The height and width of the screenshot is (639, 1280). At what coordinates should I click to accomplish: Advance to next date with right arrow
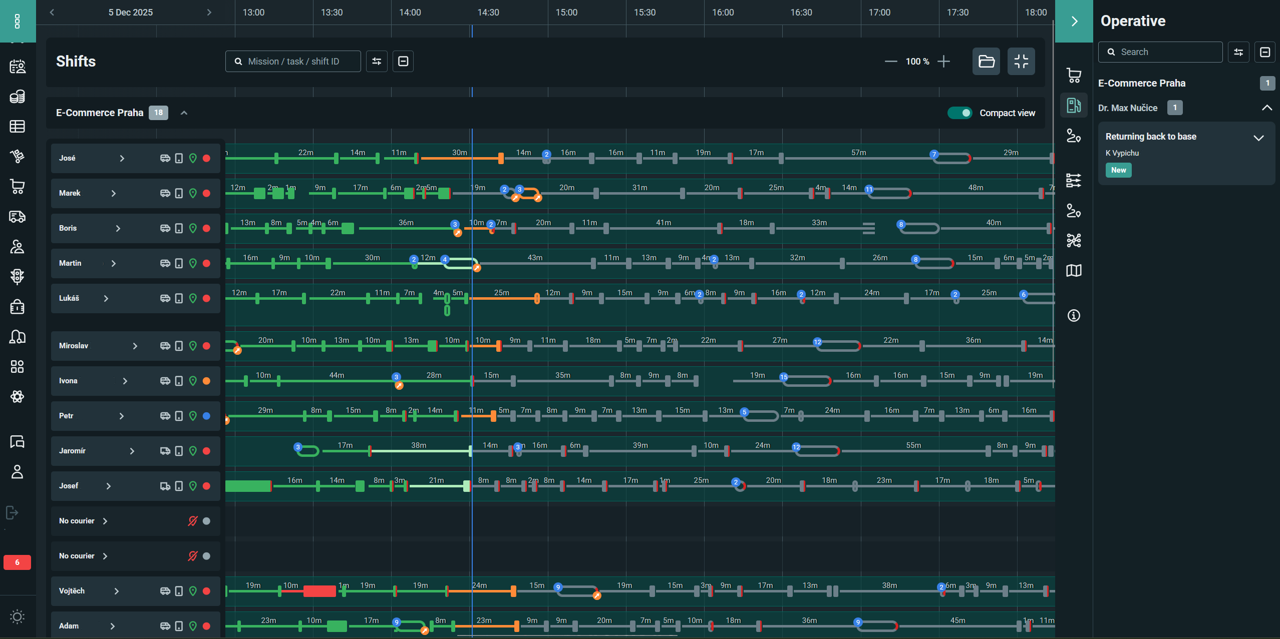point(209,12)
